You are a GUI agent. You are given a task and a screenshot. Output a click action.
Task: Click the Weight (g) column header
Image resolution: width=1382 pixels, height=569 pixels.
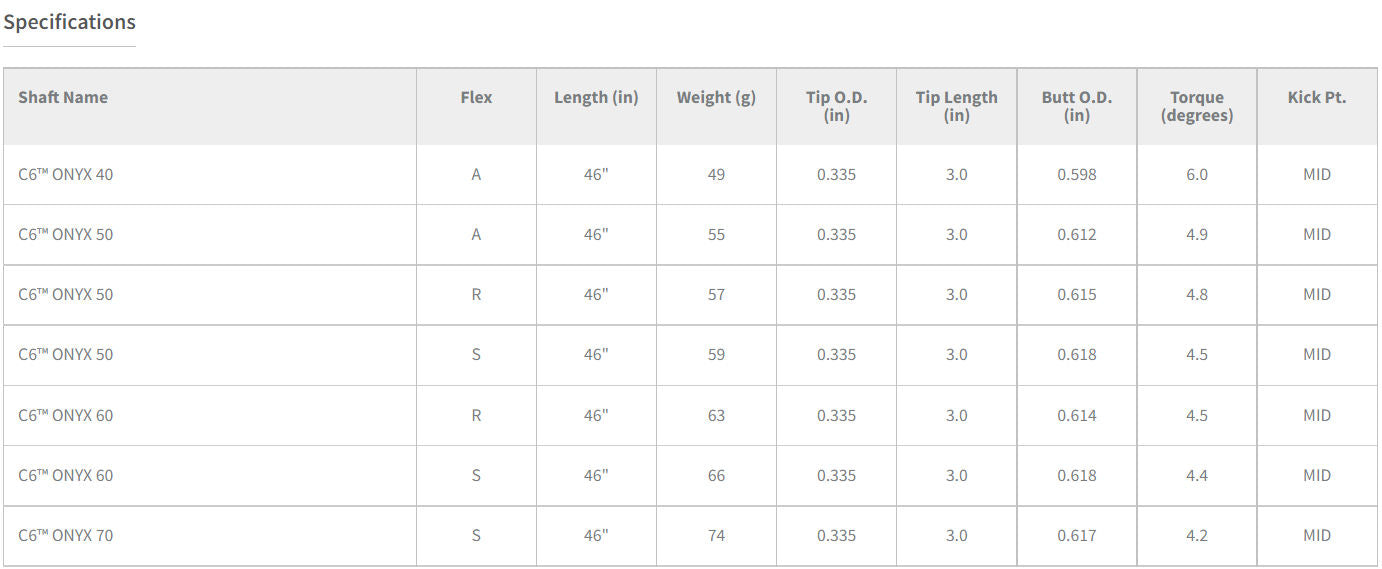point(716,97)
